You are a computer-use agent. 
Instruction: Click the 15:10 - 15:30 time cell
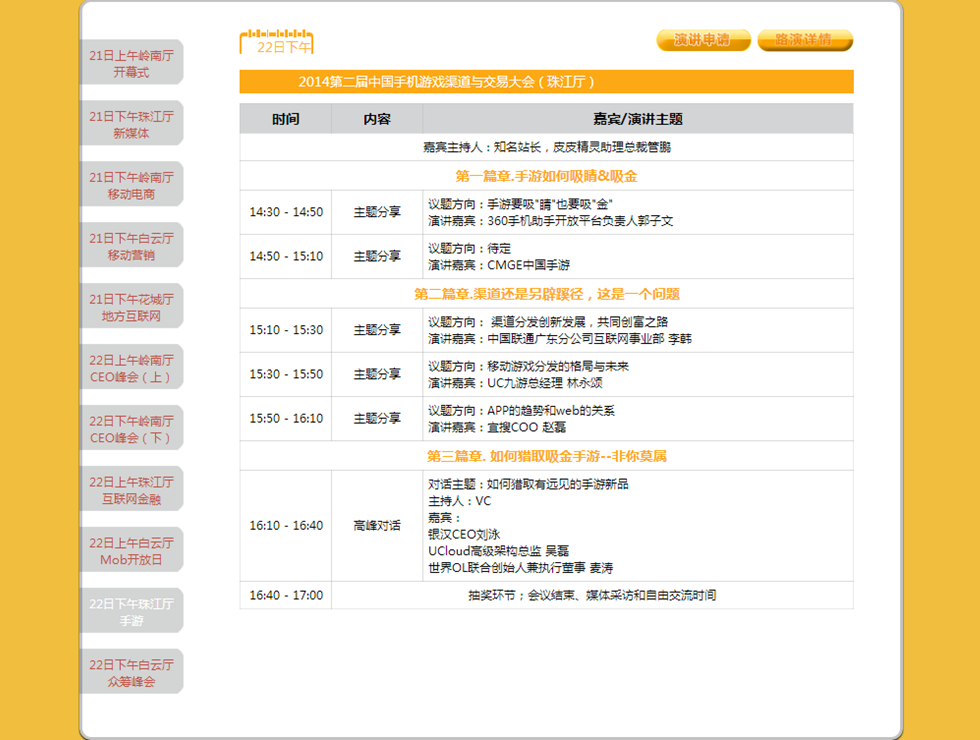[286, 330]
